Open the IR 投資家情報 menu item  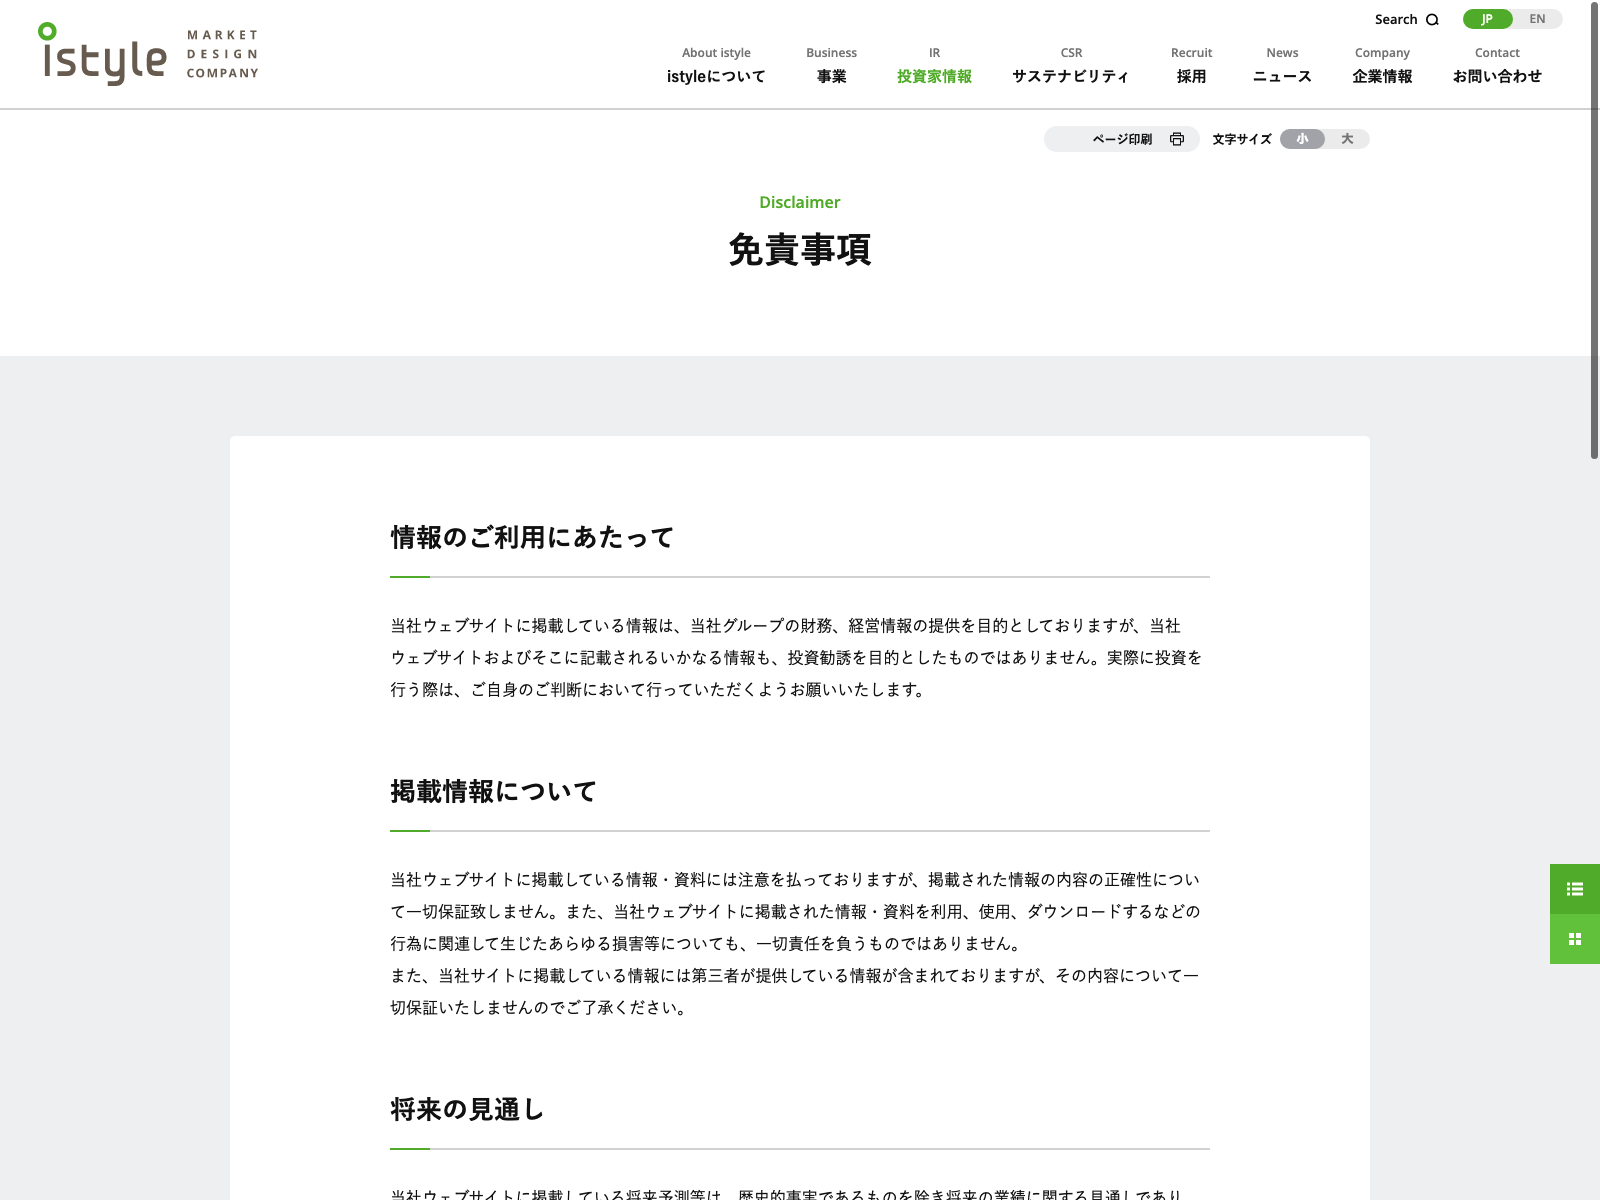tap(934, 66)
